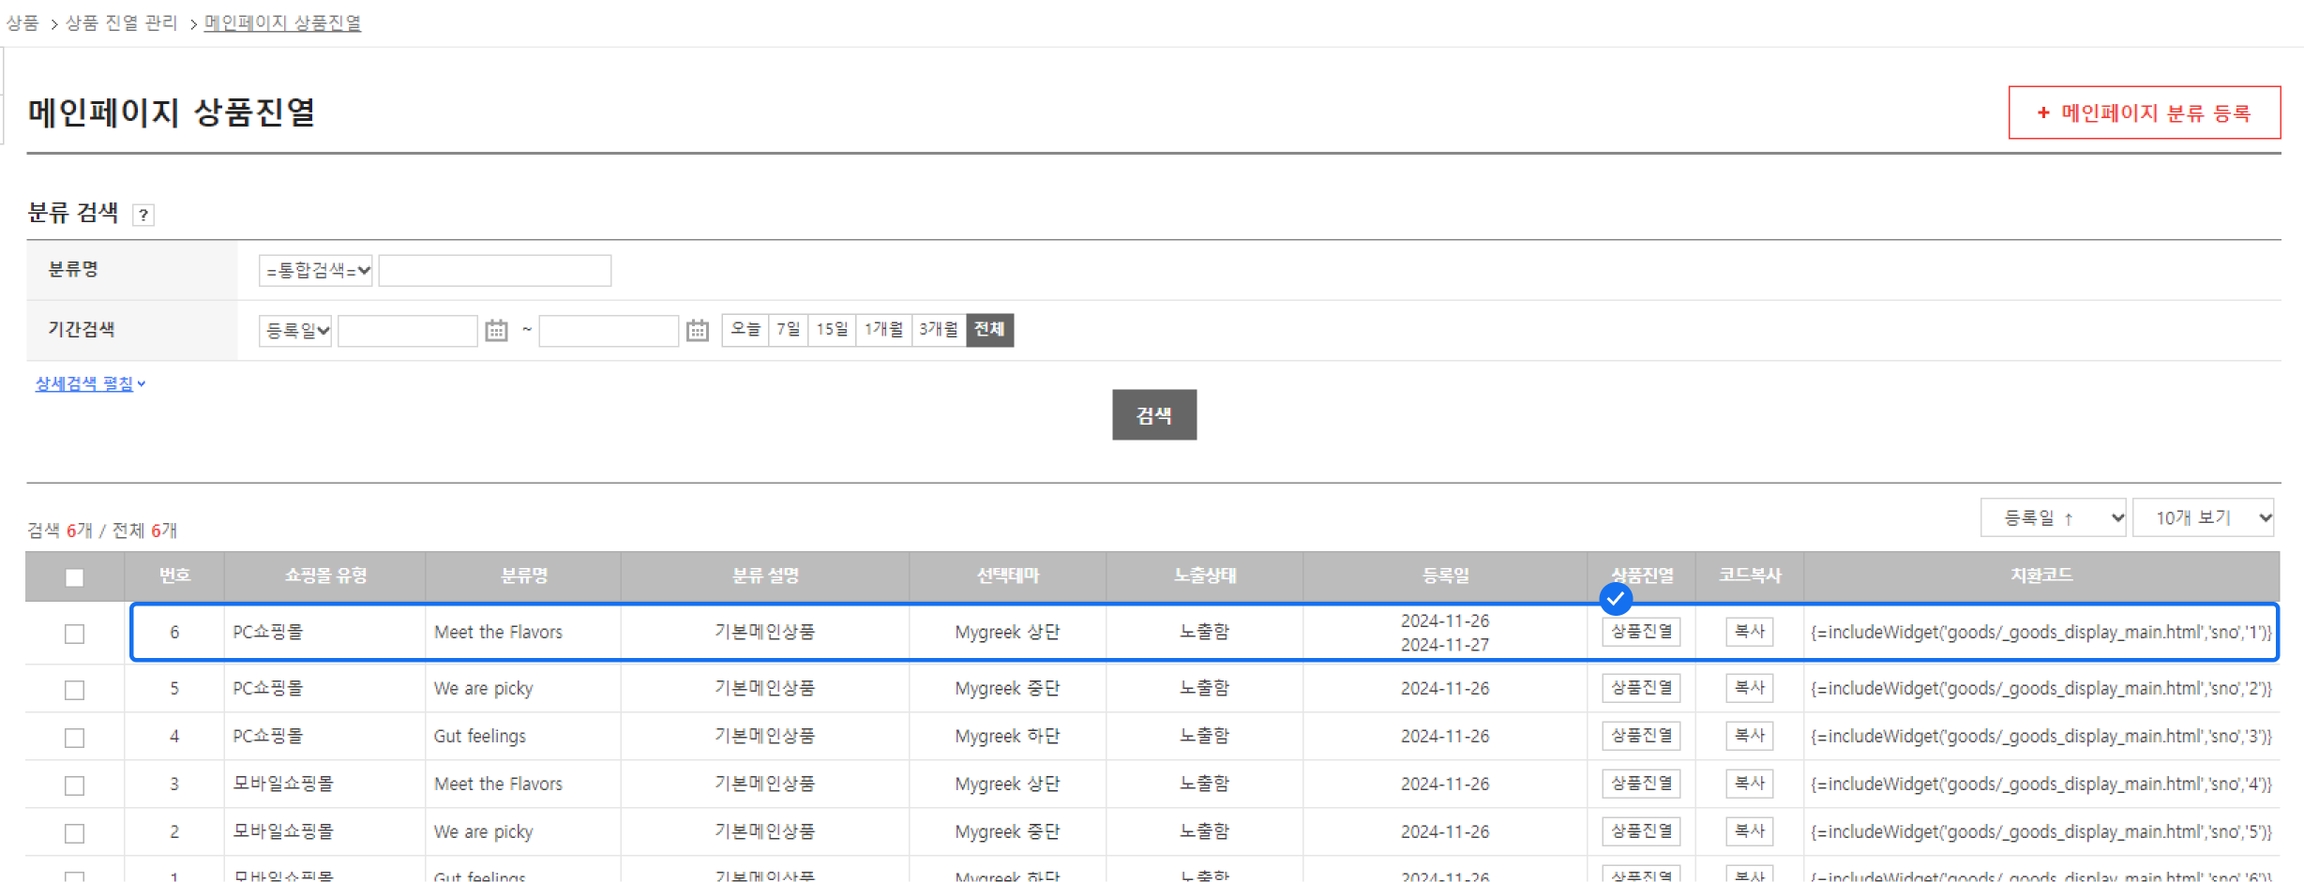Viewport: 2304px width, 882px height.
Task: Open the end date calendar picker
Action: (x=697, y=330)
